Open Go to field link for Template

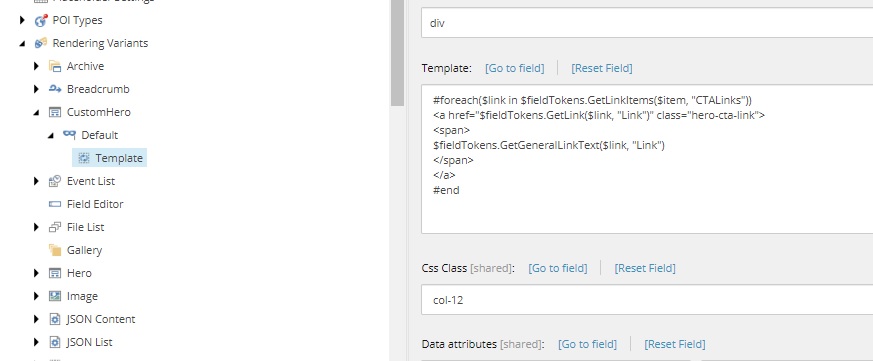(x=514, y=68)
